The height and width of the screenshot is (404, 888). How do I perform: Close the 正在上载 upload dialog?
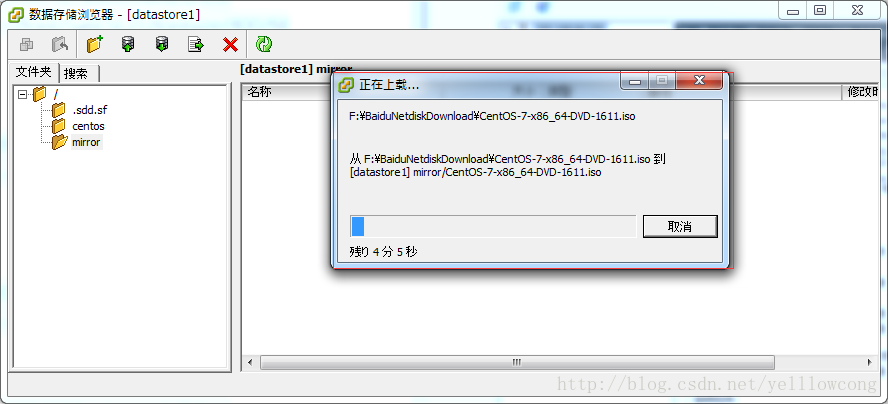click(699, 80)
